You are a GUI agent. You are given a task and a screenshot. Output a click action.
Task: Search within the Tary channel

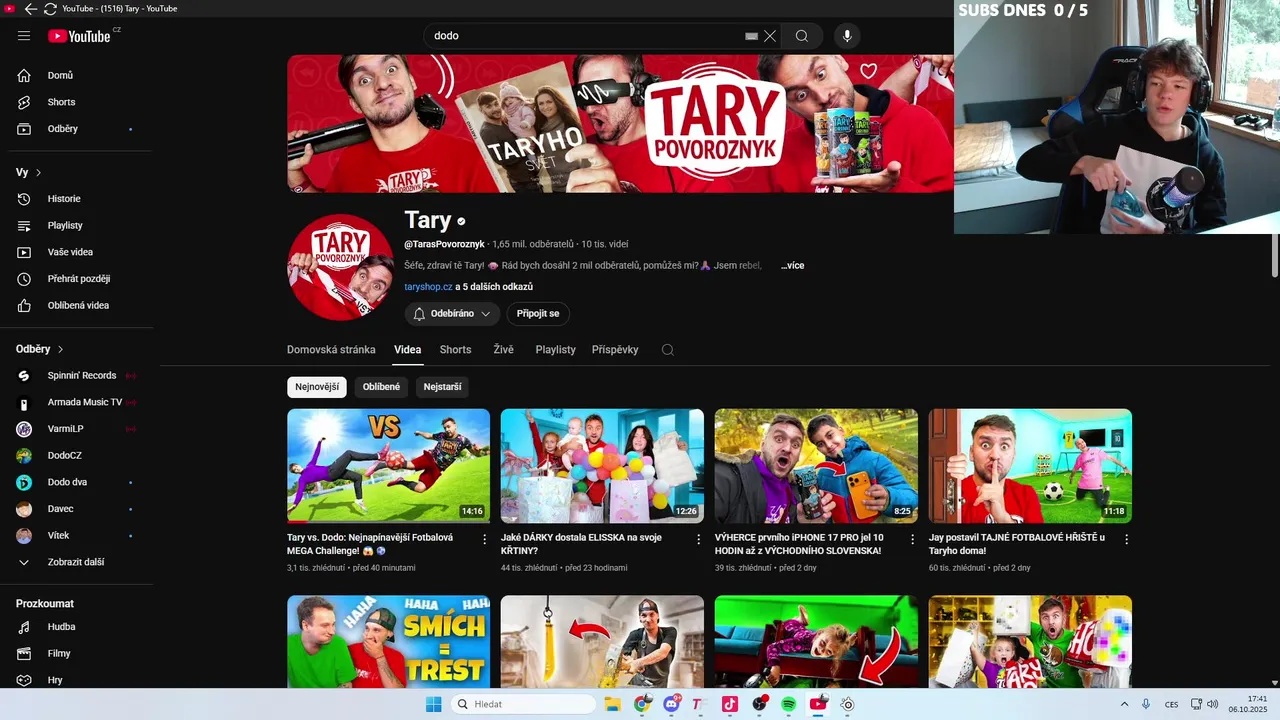click(668, 350)
